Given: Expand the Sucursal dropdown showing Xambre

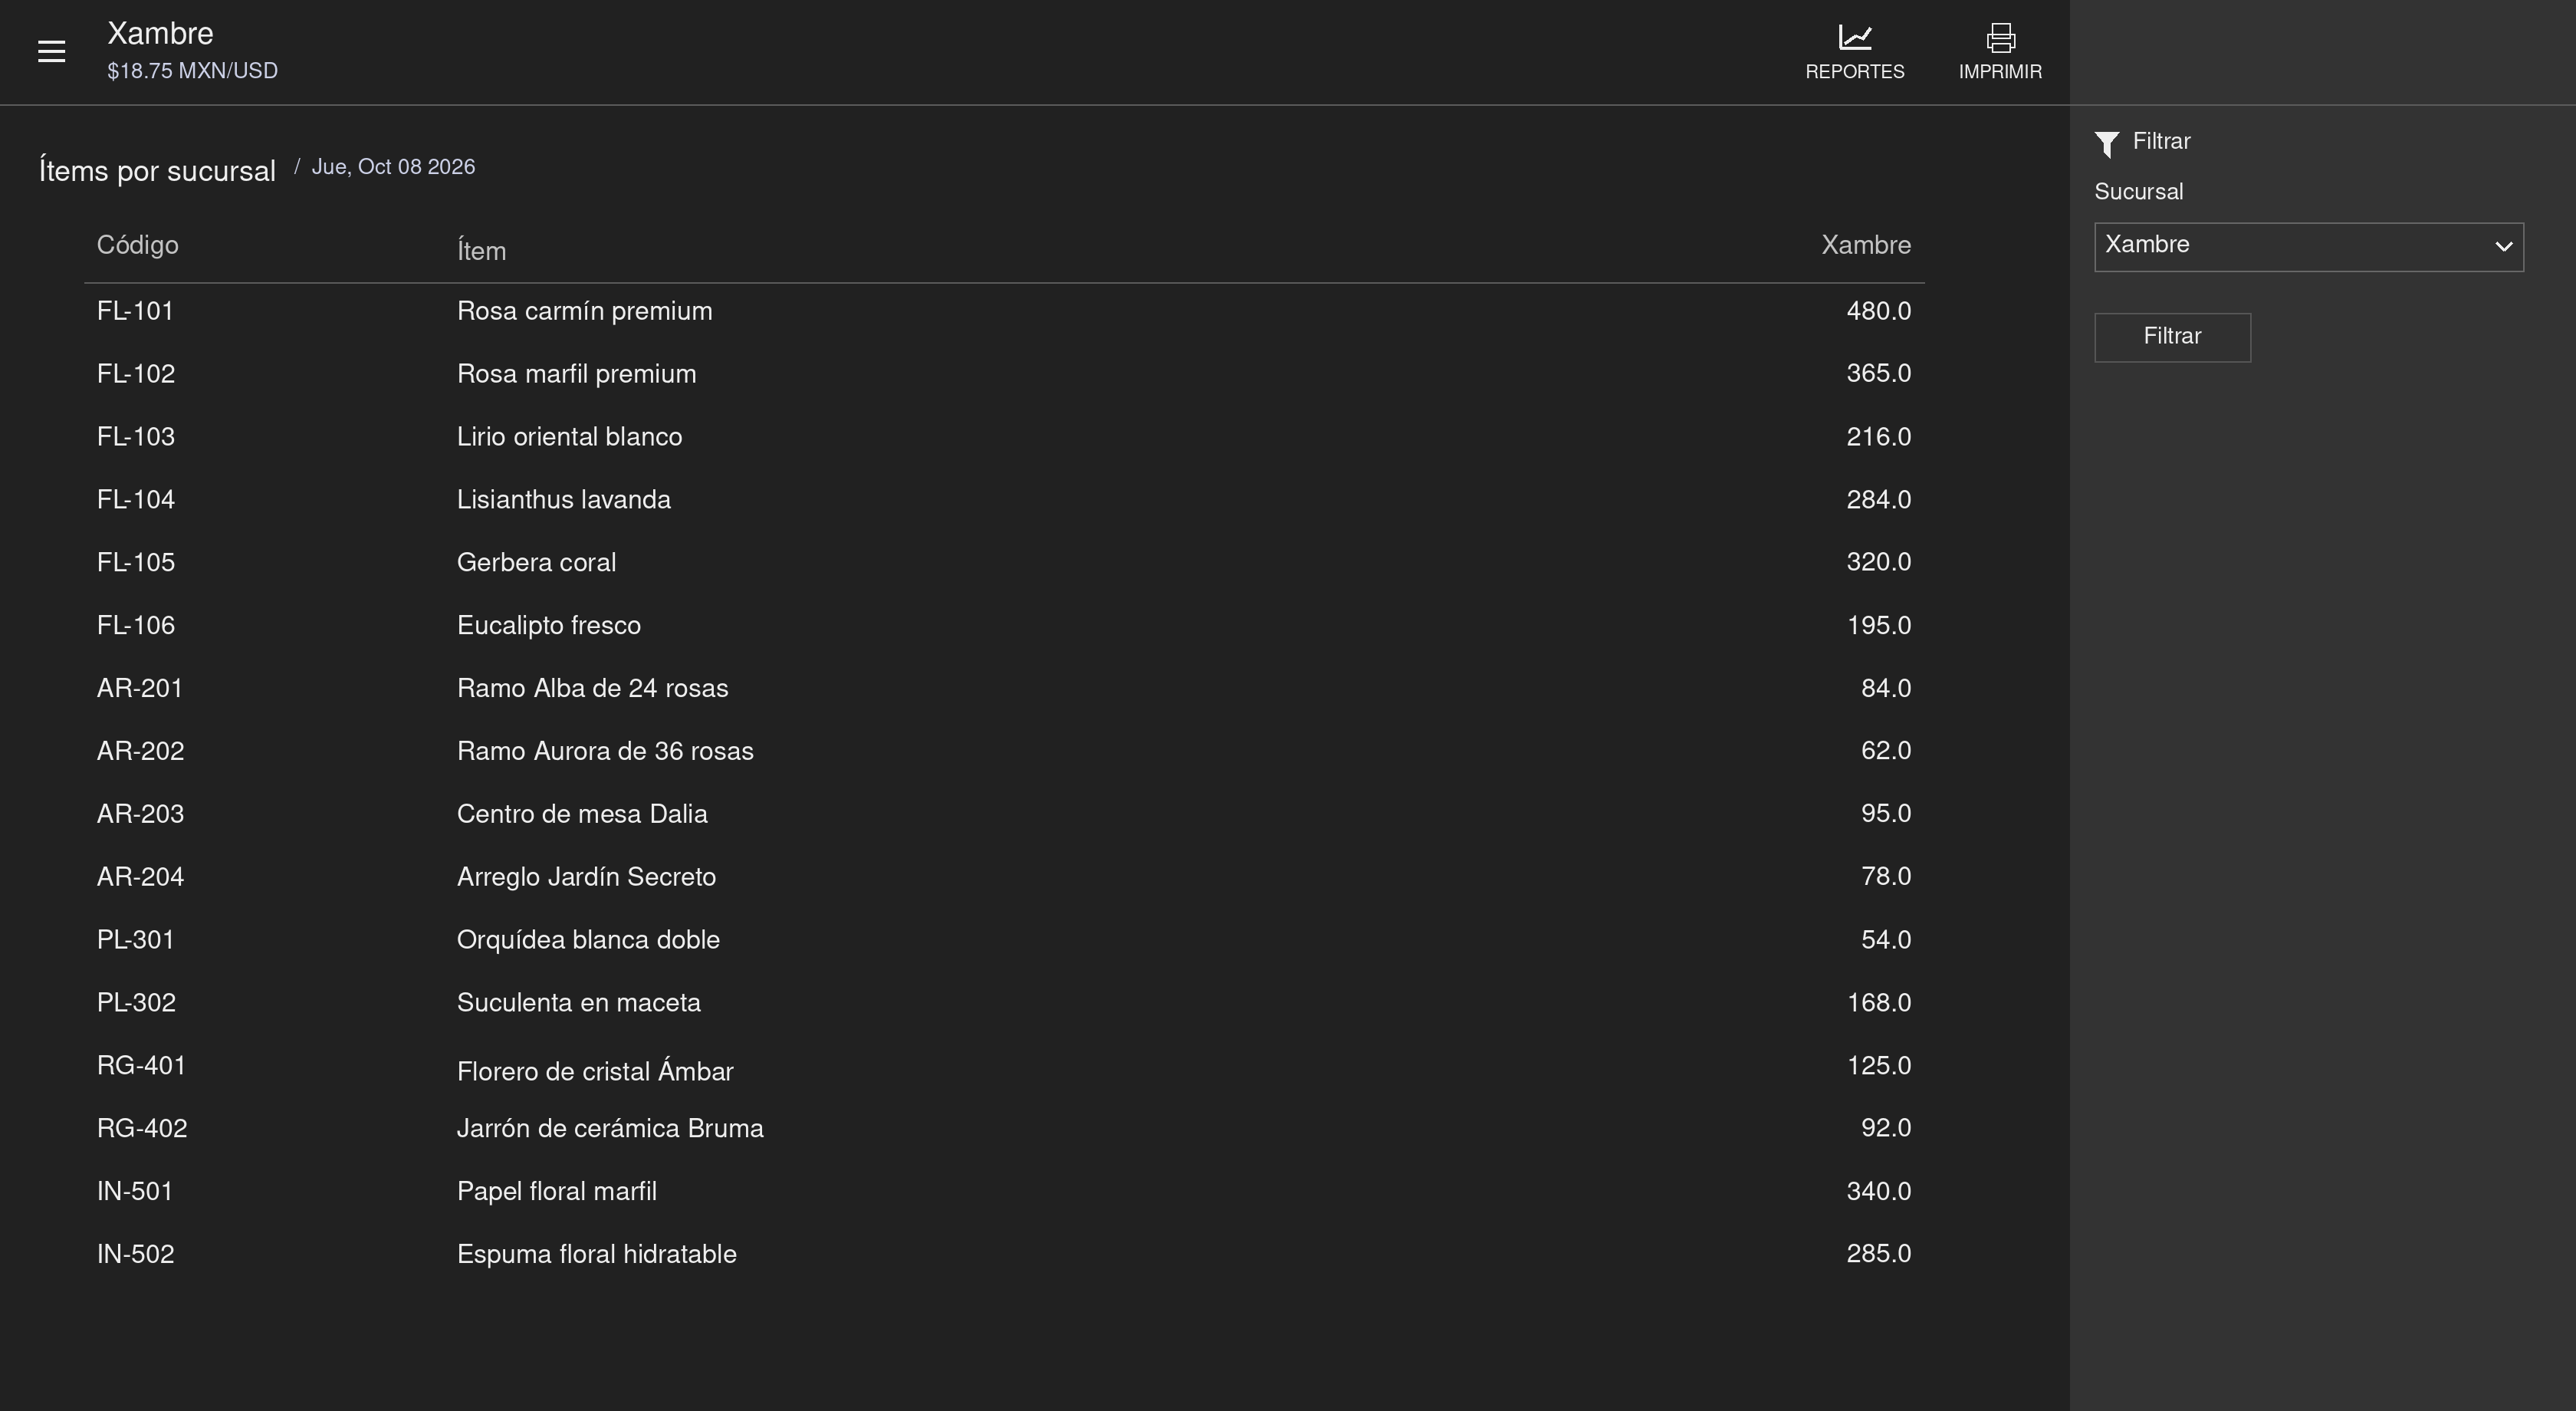Looking at the screenshot, I should (x=2308, y=247).
